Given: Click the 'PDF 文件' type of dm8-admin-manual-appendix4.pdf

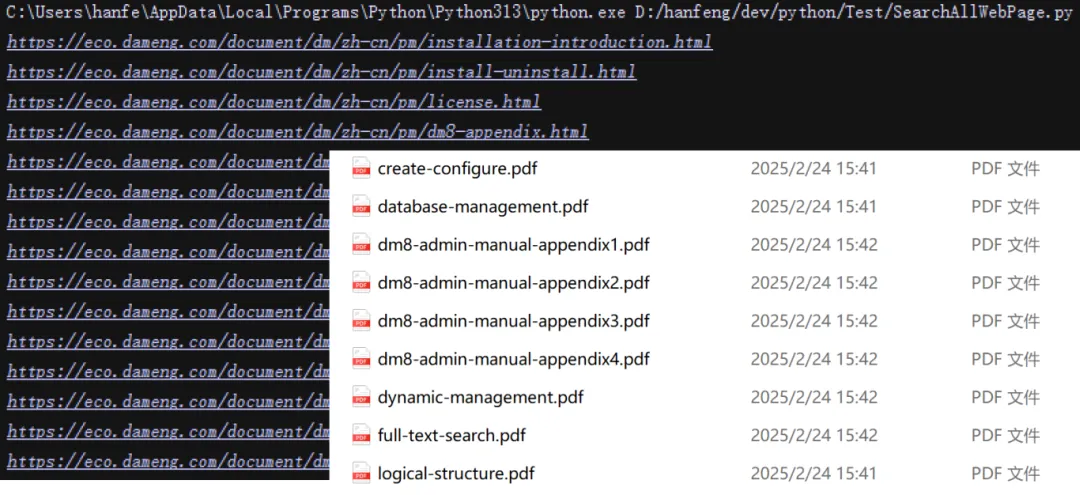Looking at the screenshot, I should coord(1005,359).
